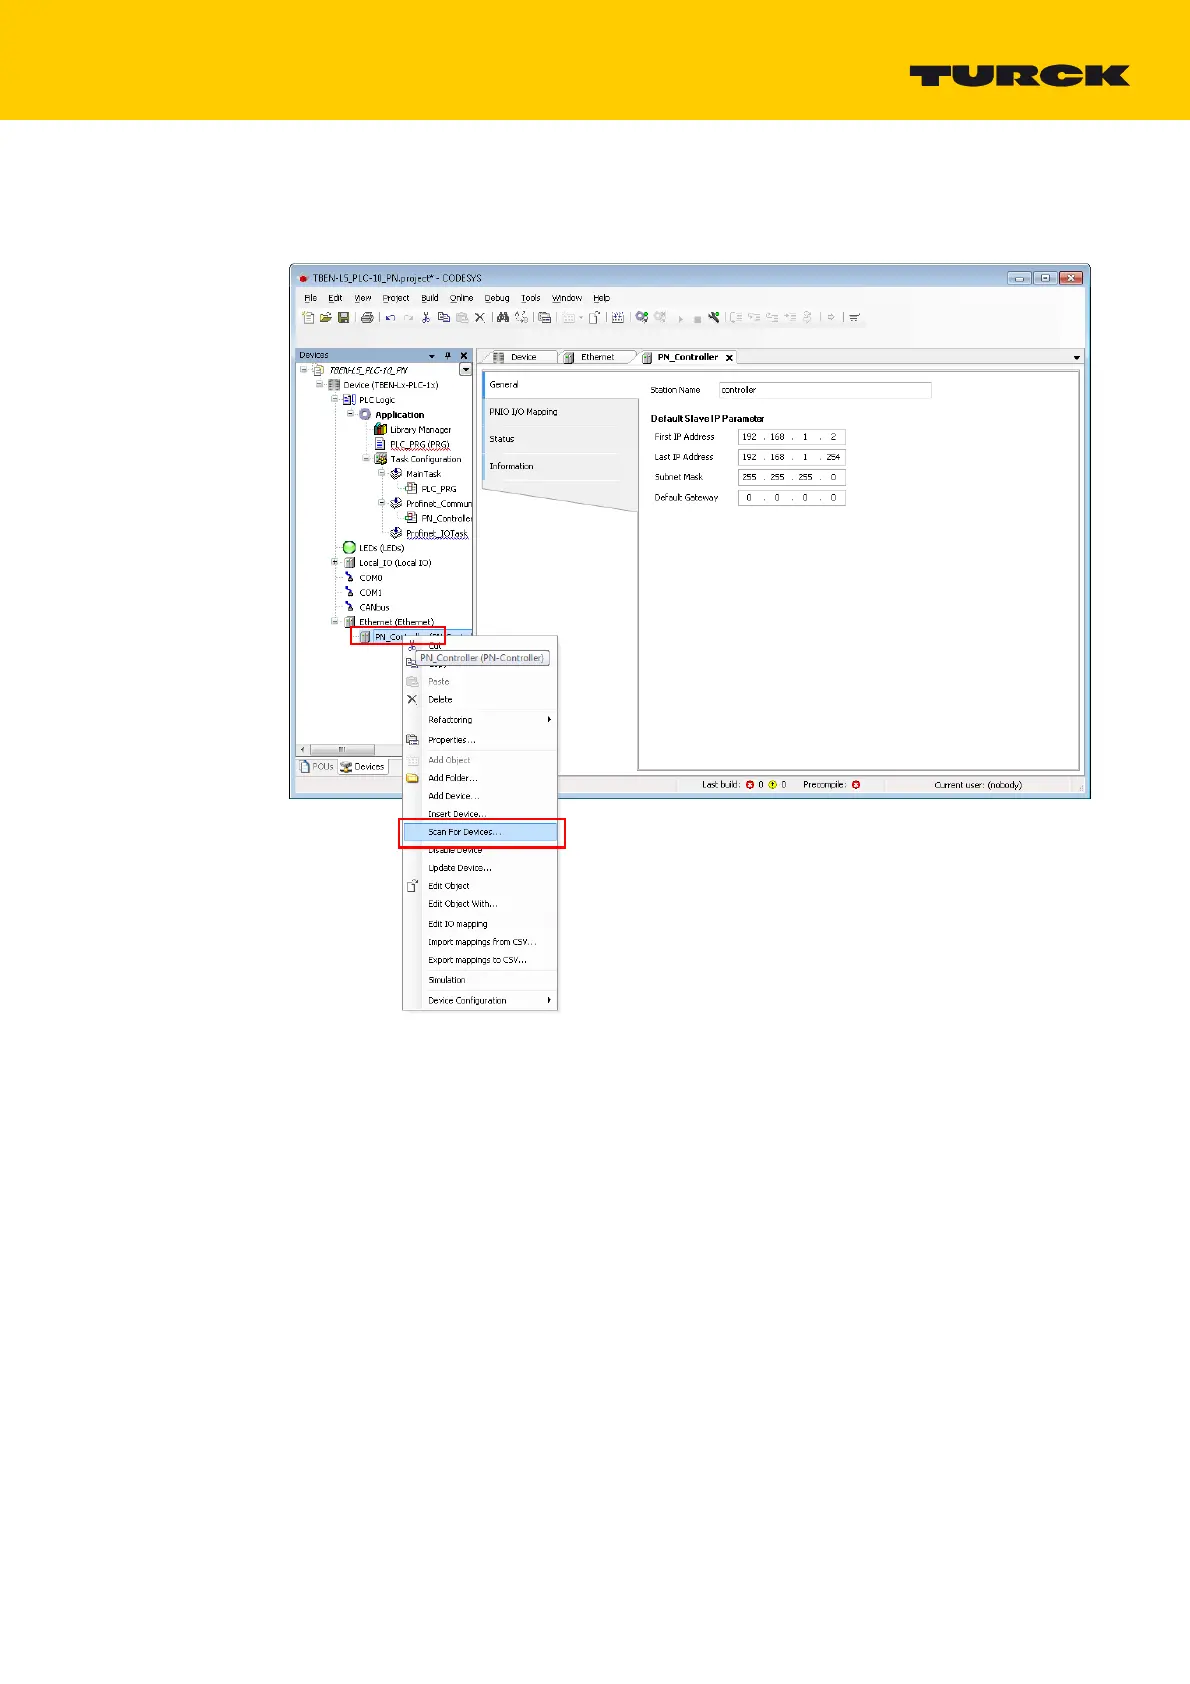Viewport: 1190px width, 1684px height.
Task: Close the PN_Controller editor tab
Action: point(729,358)
